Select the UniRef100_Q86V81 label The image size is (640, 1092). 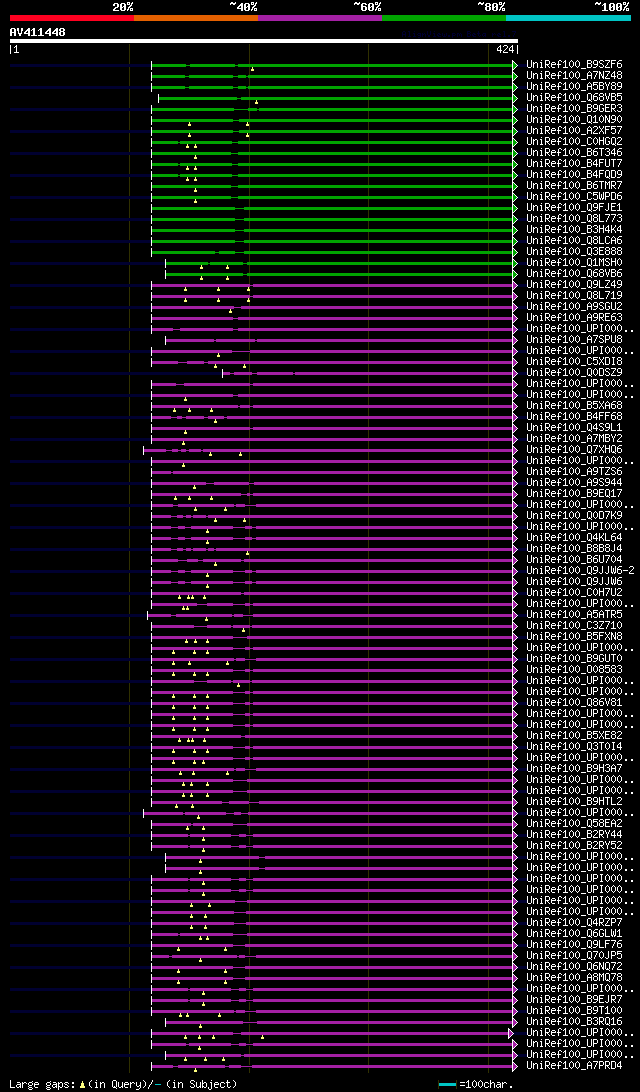tap(575, 703)
